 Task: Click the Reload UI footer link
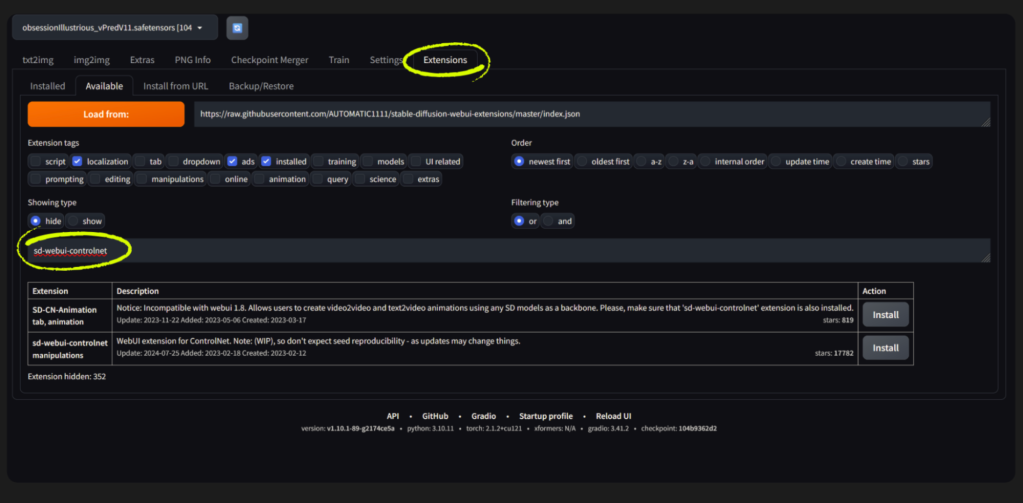614,416
